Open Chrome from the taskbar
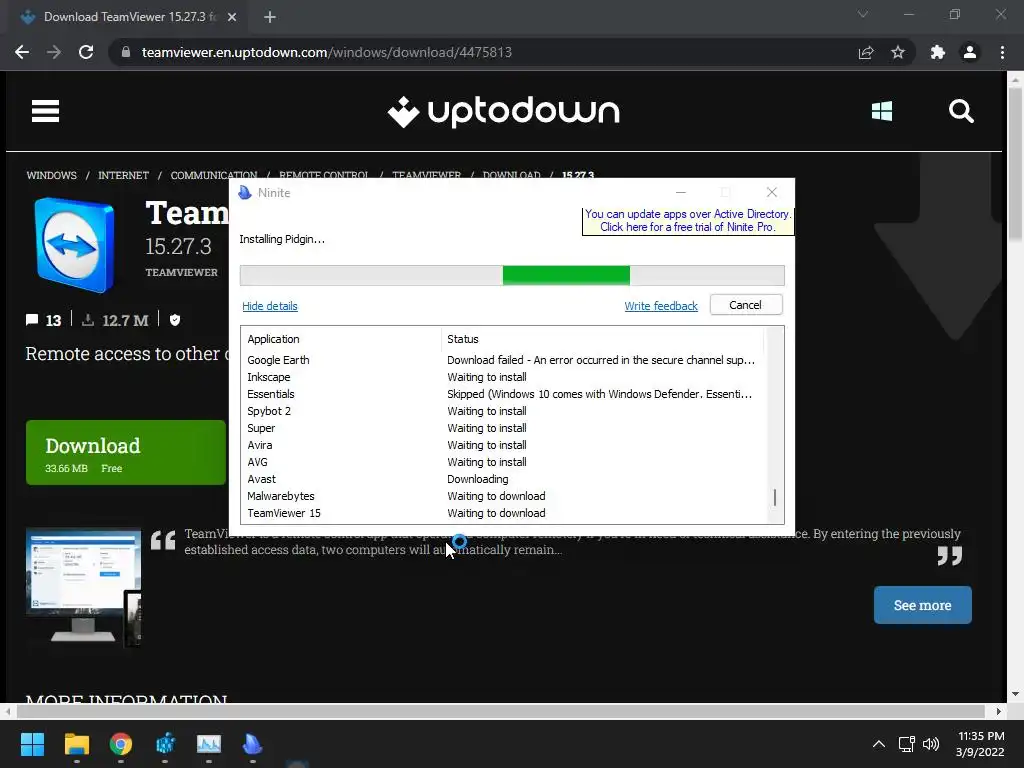 click(121, 744)
